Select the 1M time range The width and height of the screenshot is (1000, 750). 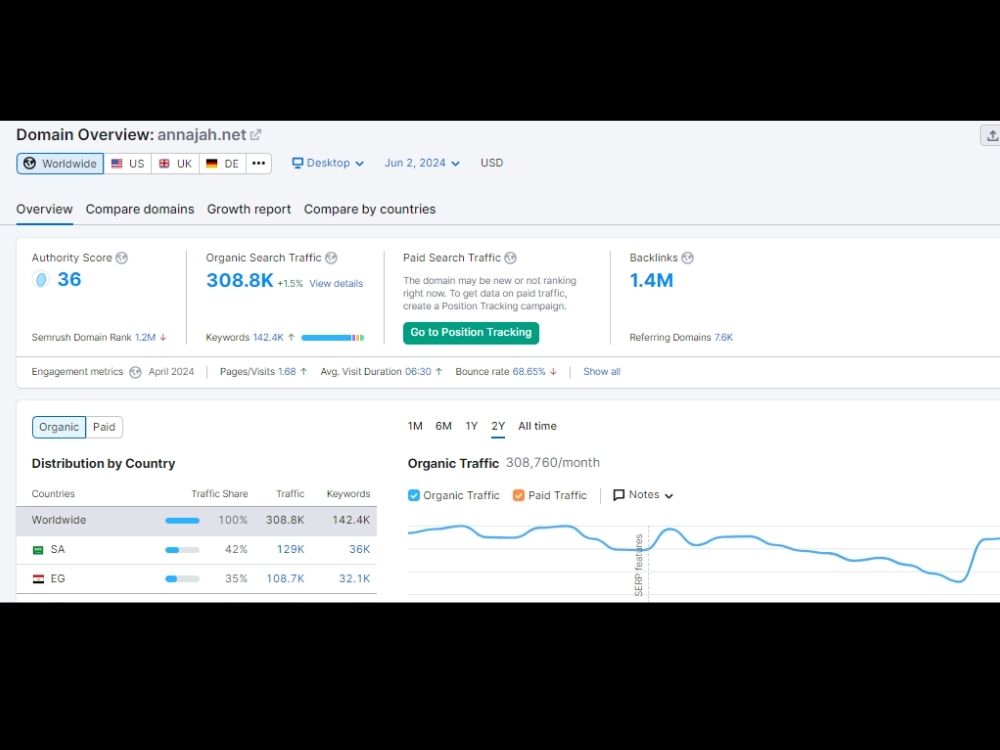[415, 426]
